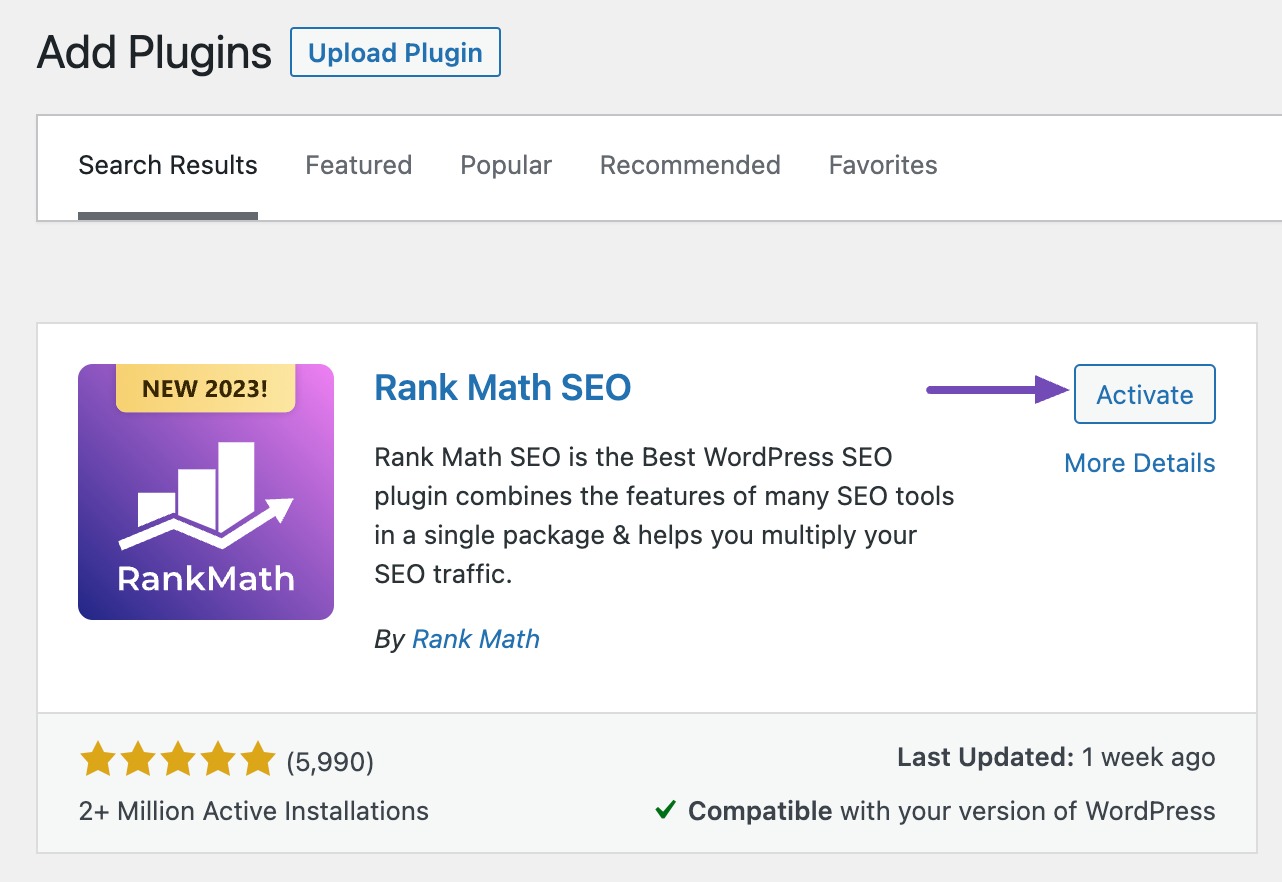Go to the Popular plugins tab
The height and width of the screenshot is (882, 1282).
point(506,165)
